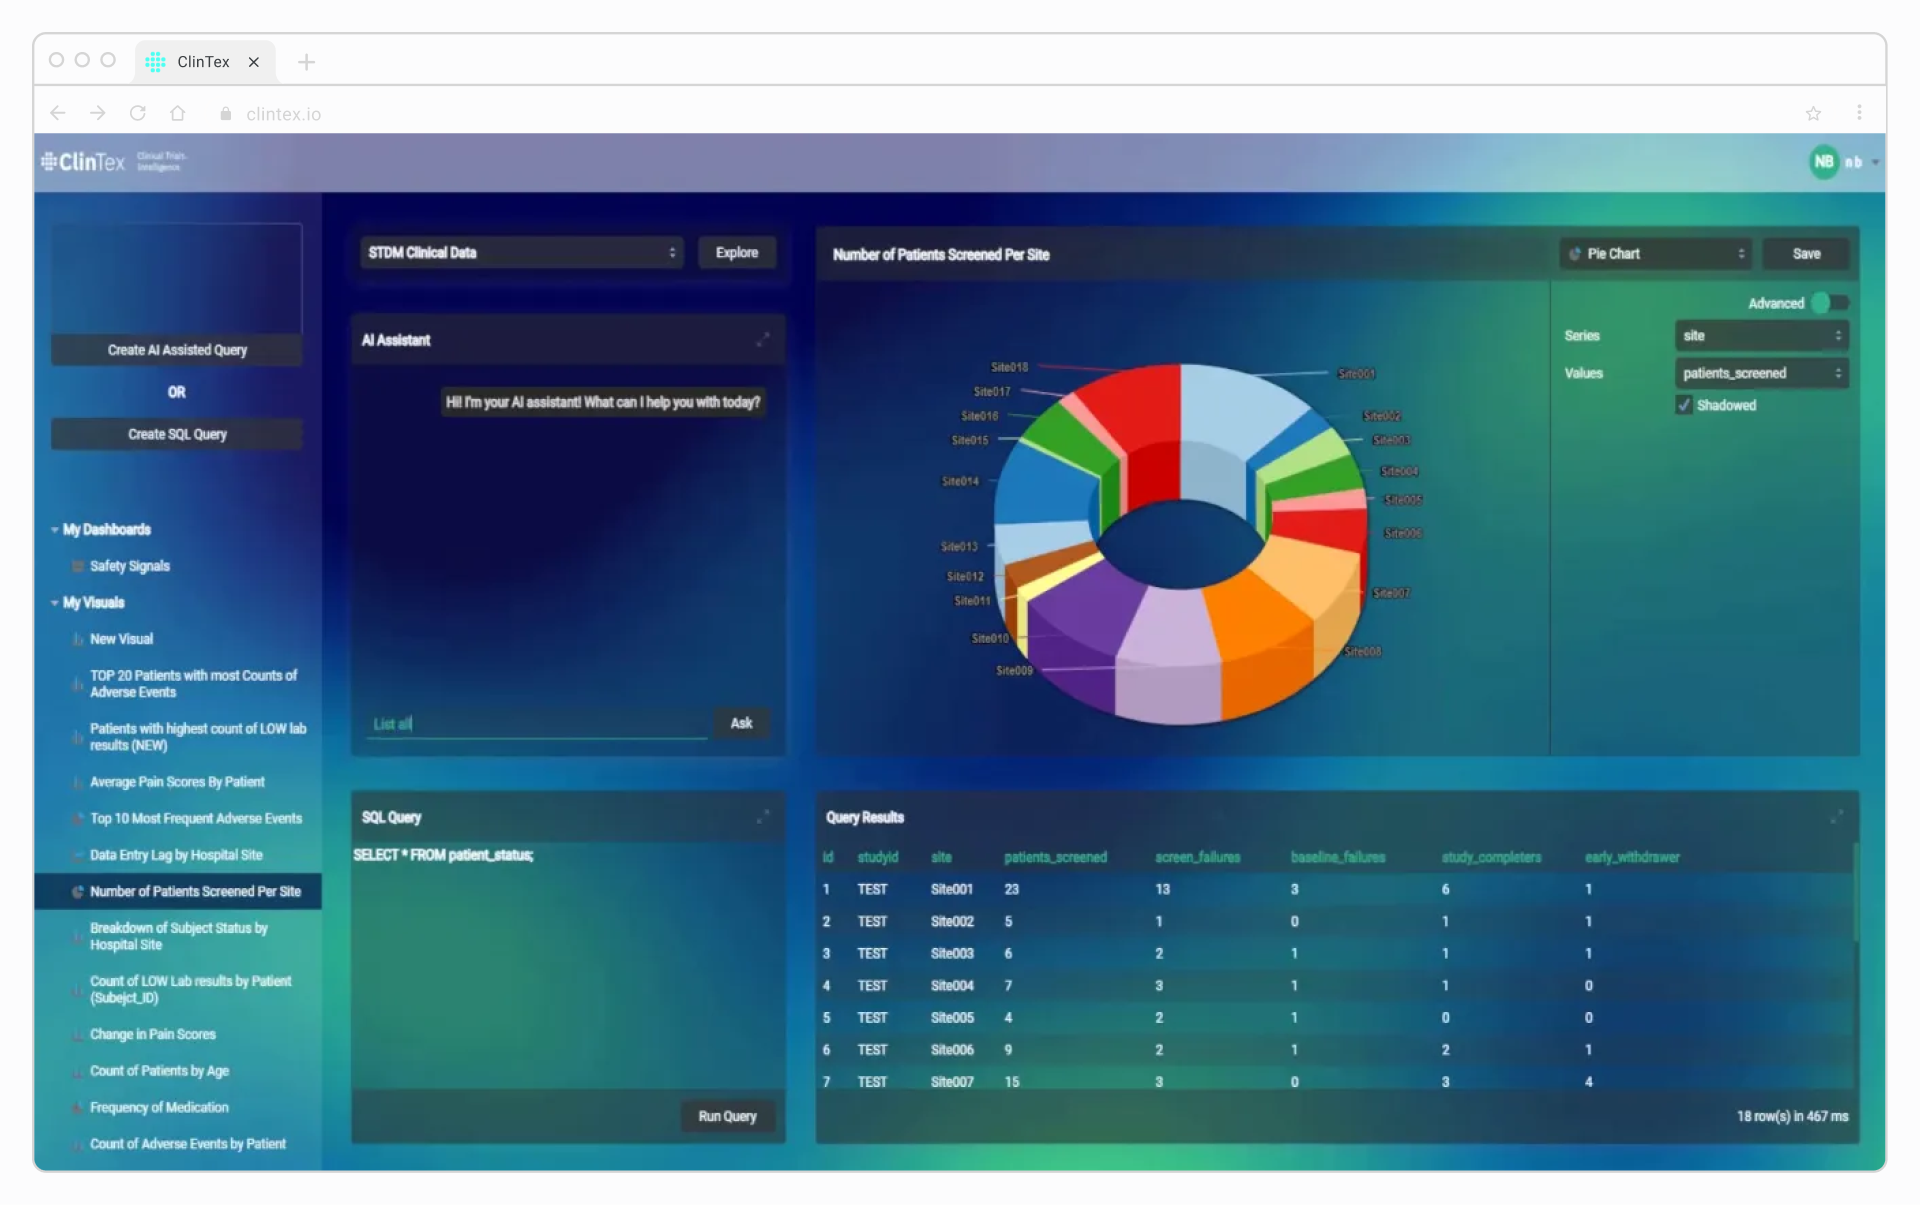Click the ClinTex logo
The image size is (1920, 1205).
click(x=84, y=161)
